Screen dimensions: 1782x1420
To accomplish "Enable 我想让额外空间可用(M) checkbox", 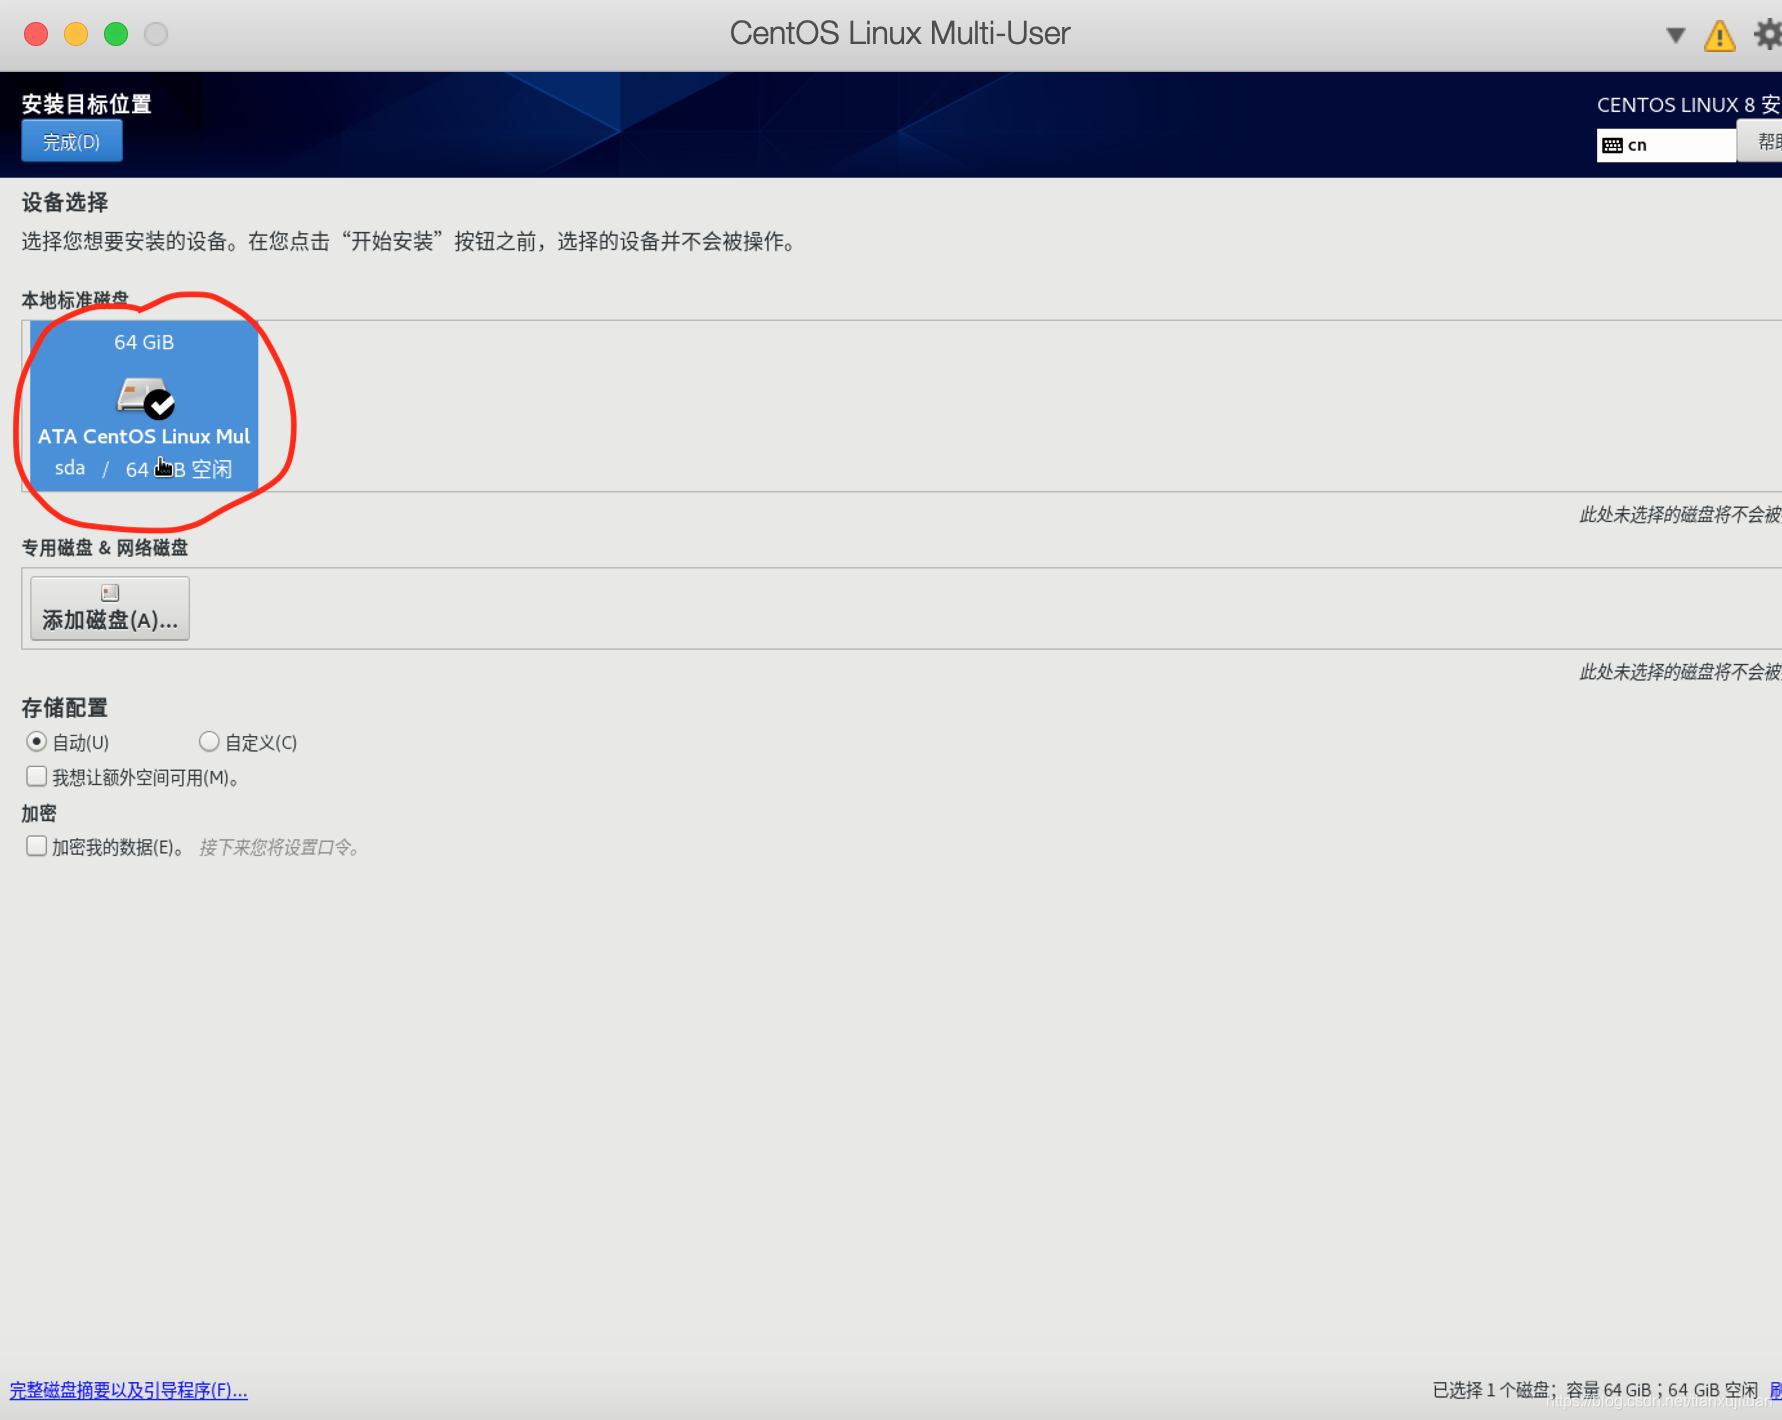I will click(x=37, y=777).
